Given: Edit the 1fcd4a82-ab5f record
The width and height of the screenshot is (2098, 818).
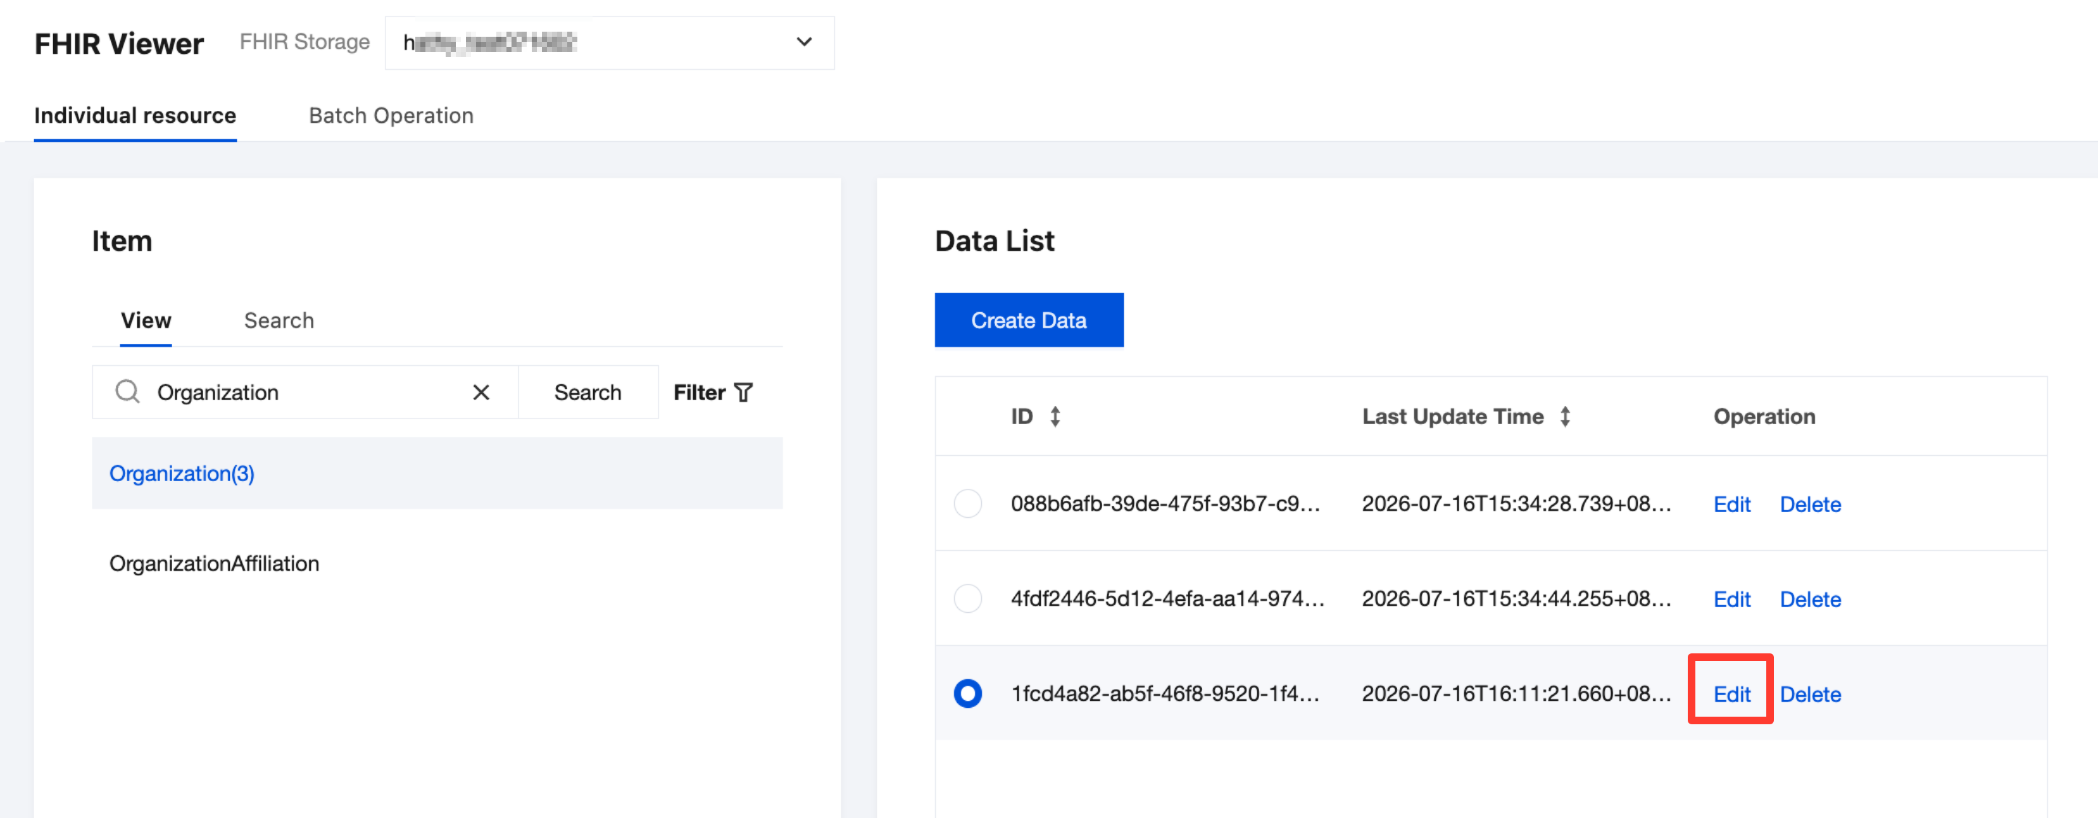Looking at the screenshot, I should (x=1732, y=694).
